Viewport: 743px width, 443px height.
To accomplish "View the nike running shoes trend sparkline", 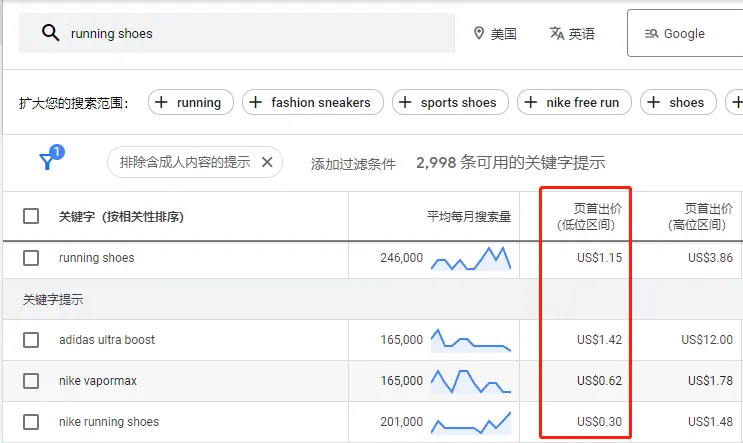I will [x=470, y=422].
